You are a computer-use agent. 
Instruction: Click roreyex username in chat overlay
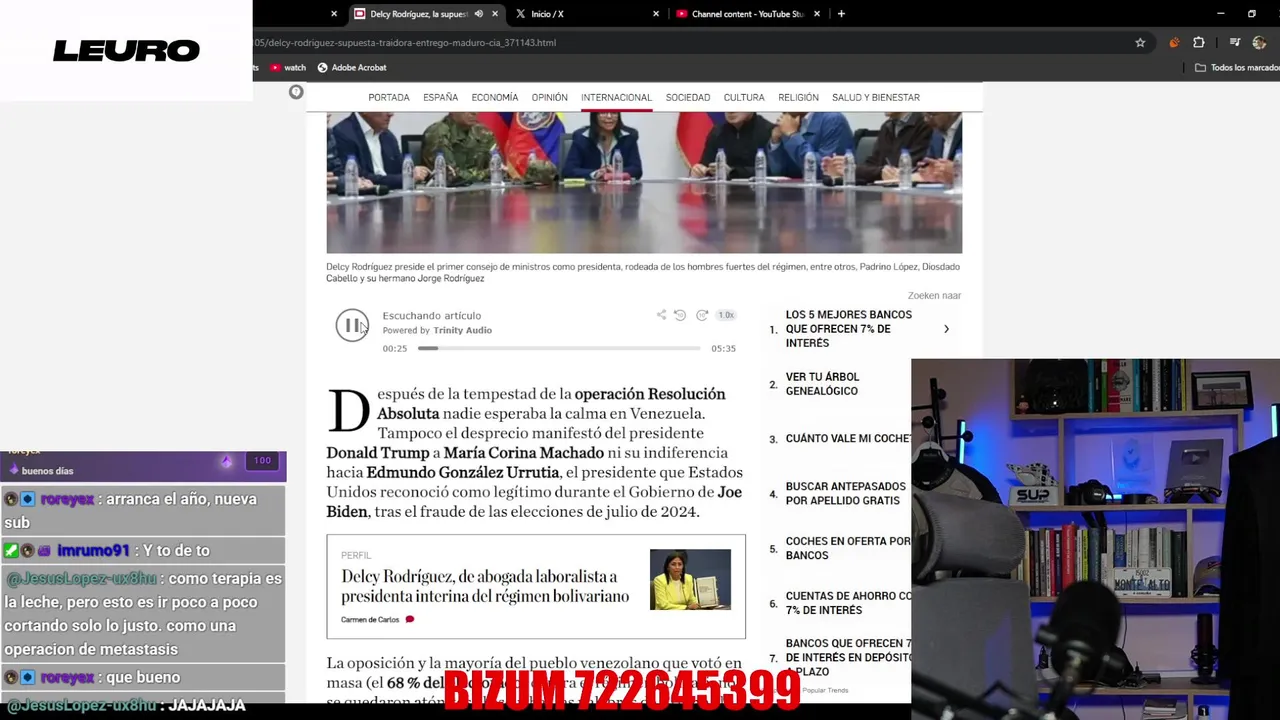(x=67, y=499)
